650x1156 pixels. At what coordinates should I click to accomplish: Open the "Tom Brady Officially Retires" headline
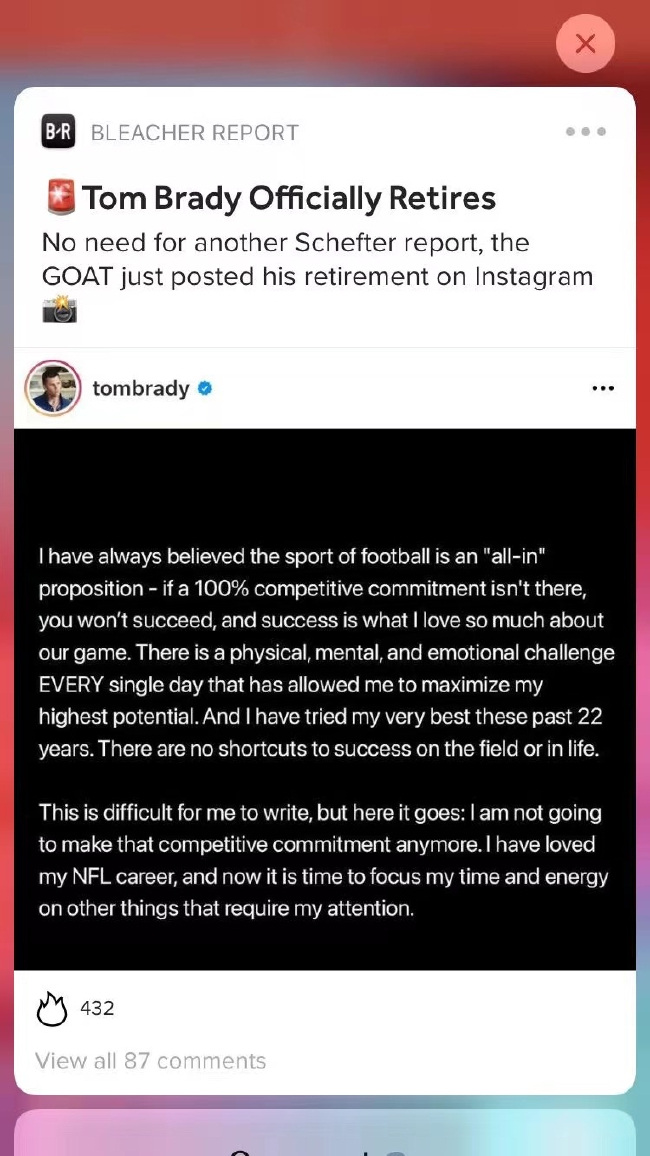[x=289, y=198]
